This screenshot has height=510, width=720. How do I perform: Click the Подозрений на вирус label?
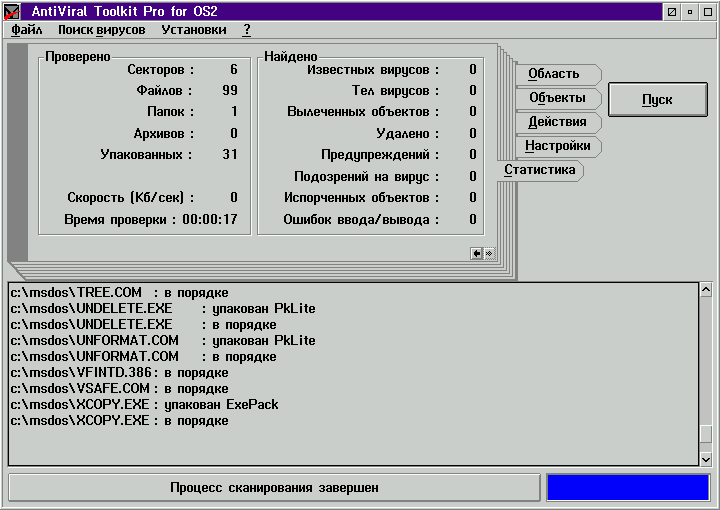click(x=366, y=177)
